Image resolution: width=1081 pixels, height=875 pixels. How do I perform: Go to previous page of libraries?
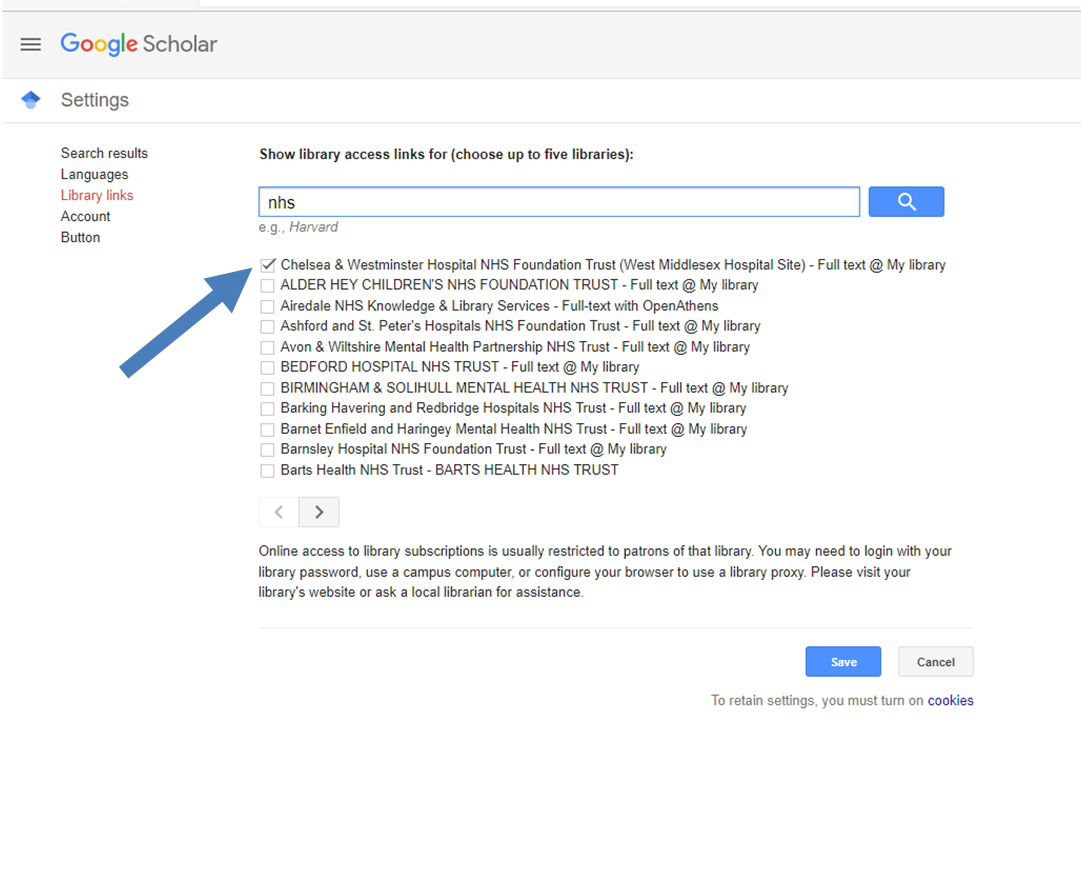(x=279, y=512)
